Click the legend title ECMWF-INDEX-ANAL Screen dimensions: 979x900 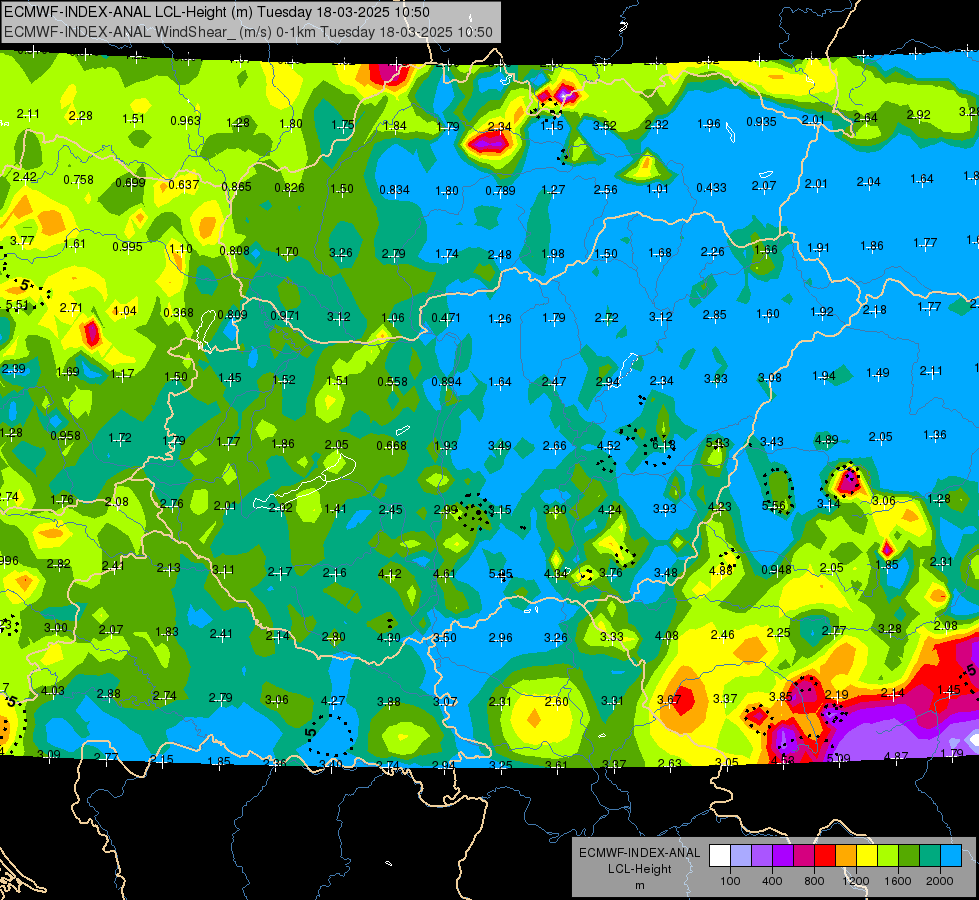(639, 853)
